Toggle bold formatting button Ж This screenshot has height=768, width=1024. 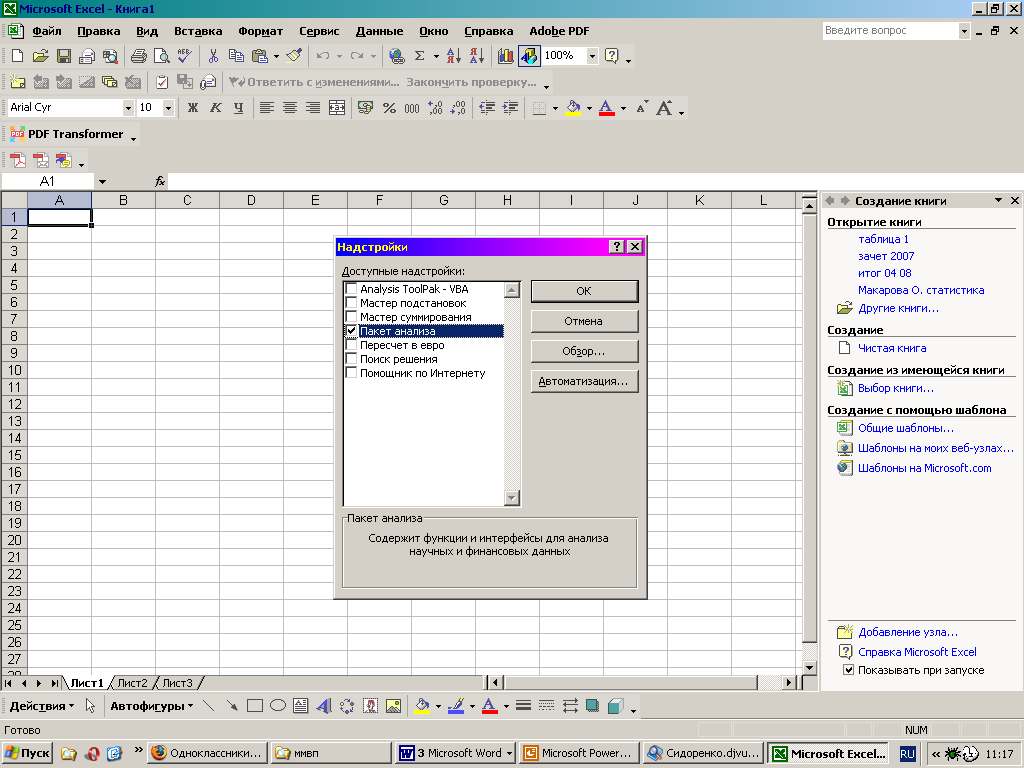click(193, 108)
